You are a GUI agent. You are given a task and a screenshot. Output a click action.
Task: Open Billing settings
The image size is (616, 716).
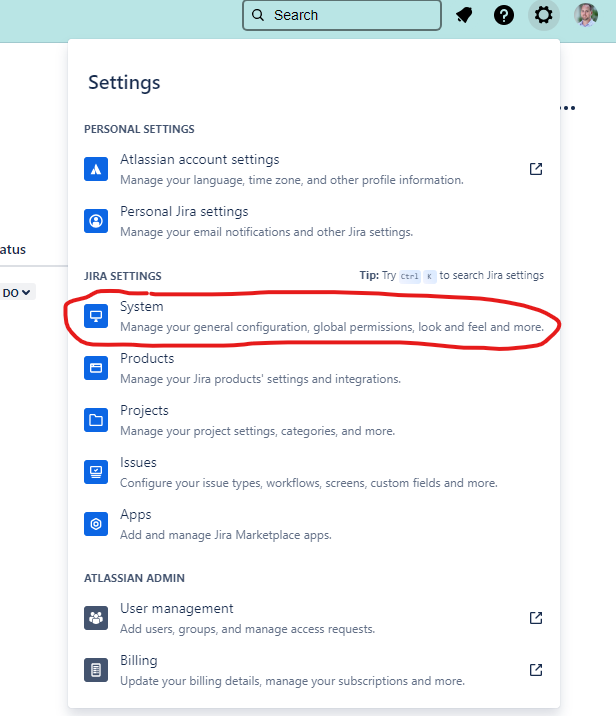pyautogui.click(x=314, y=670)
